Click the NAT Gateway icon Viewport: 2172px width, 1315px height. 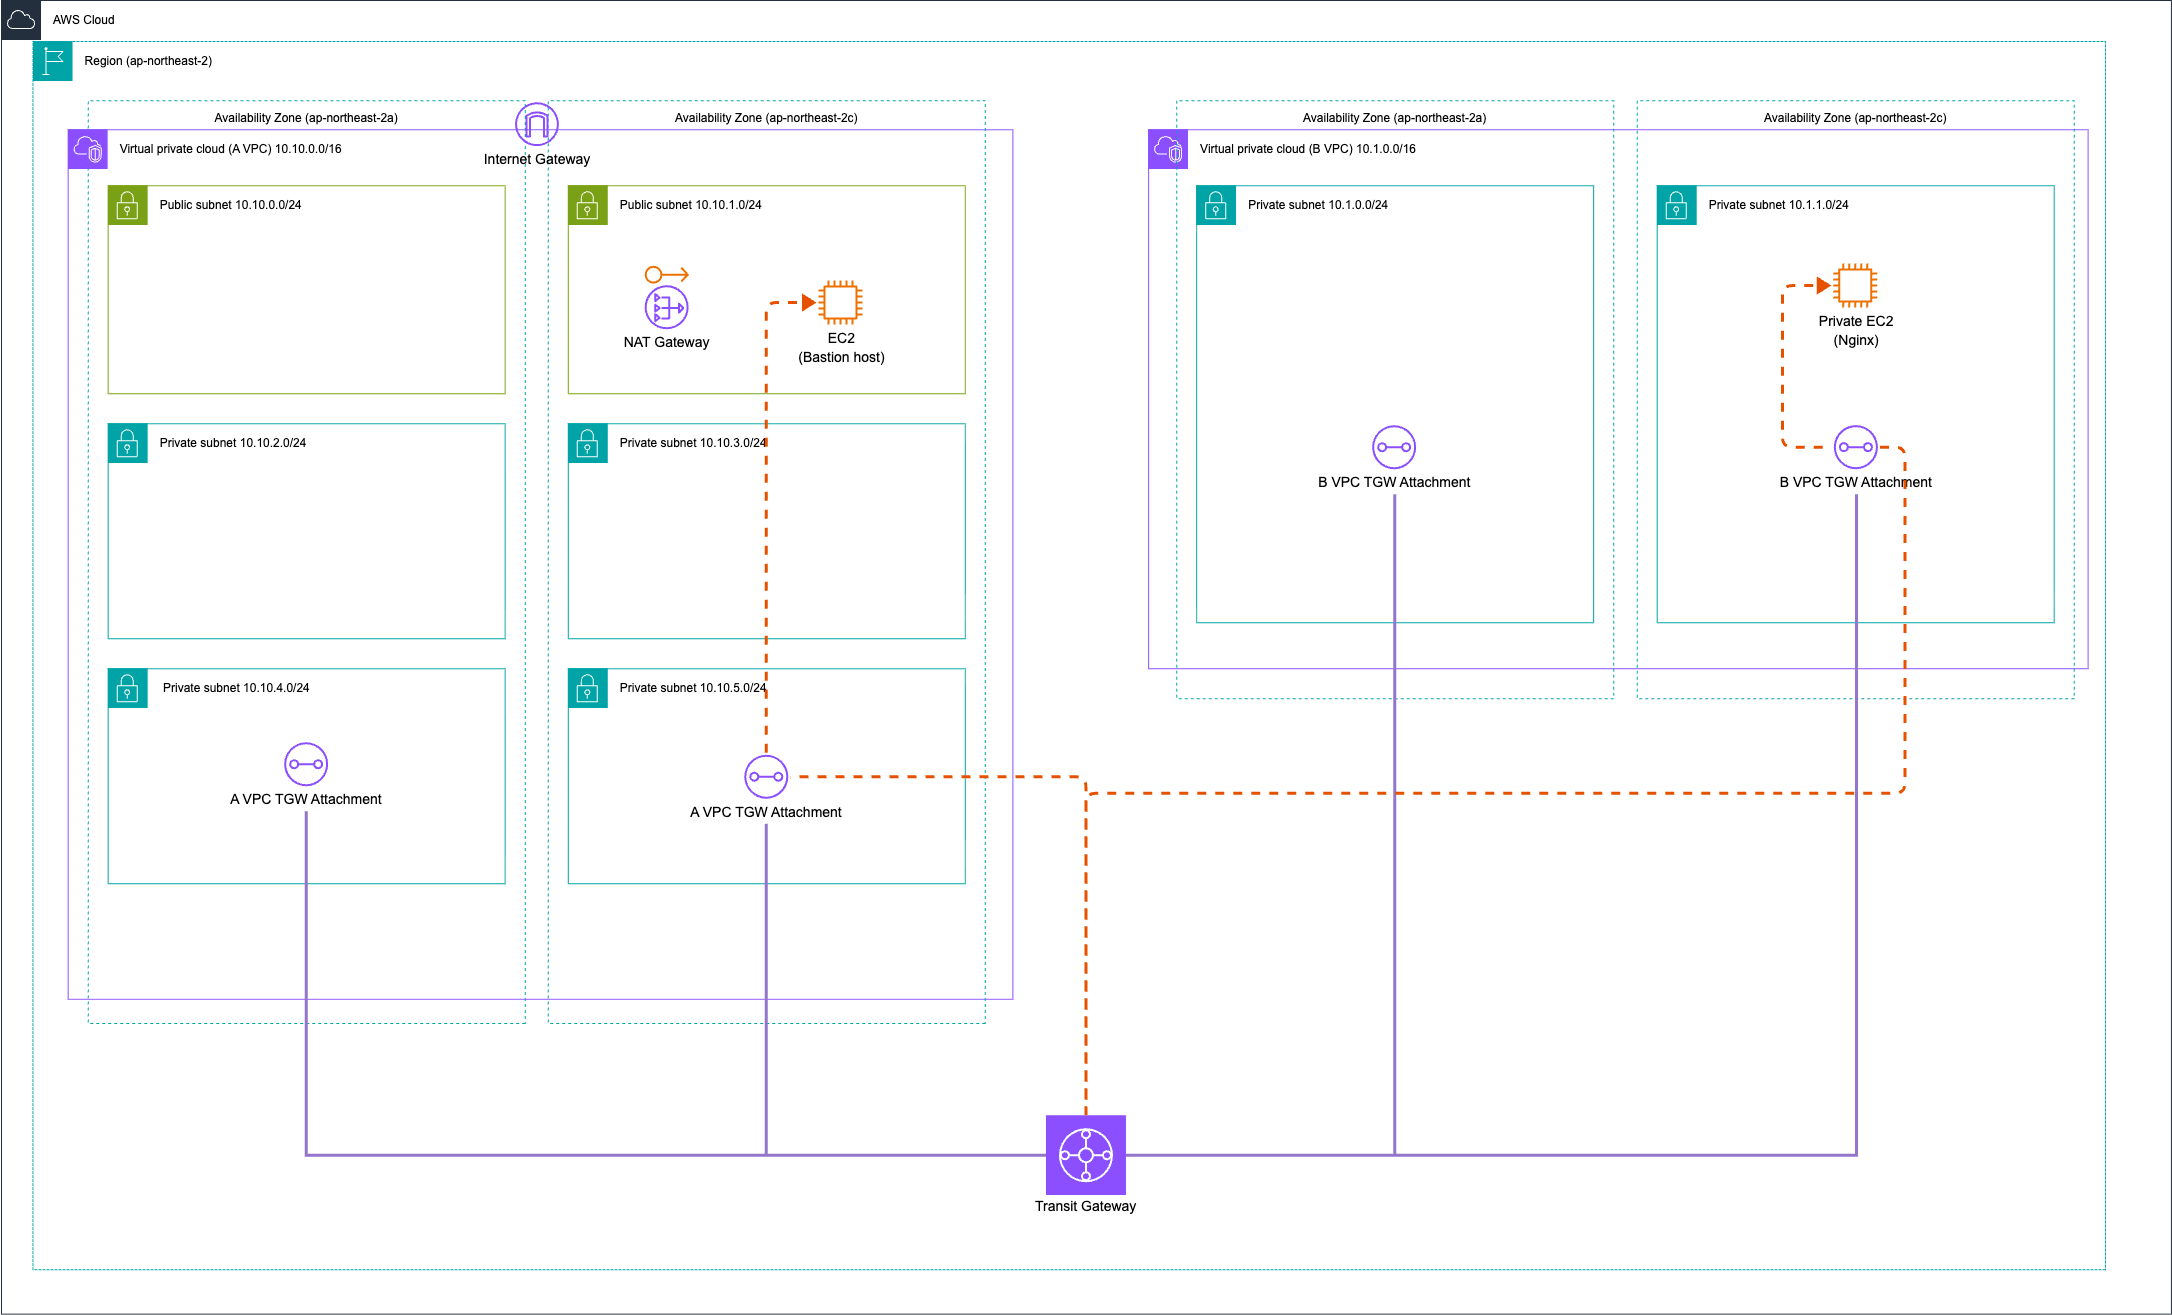666,307
